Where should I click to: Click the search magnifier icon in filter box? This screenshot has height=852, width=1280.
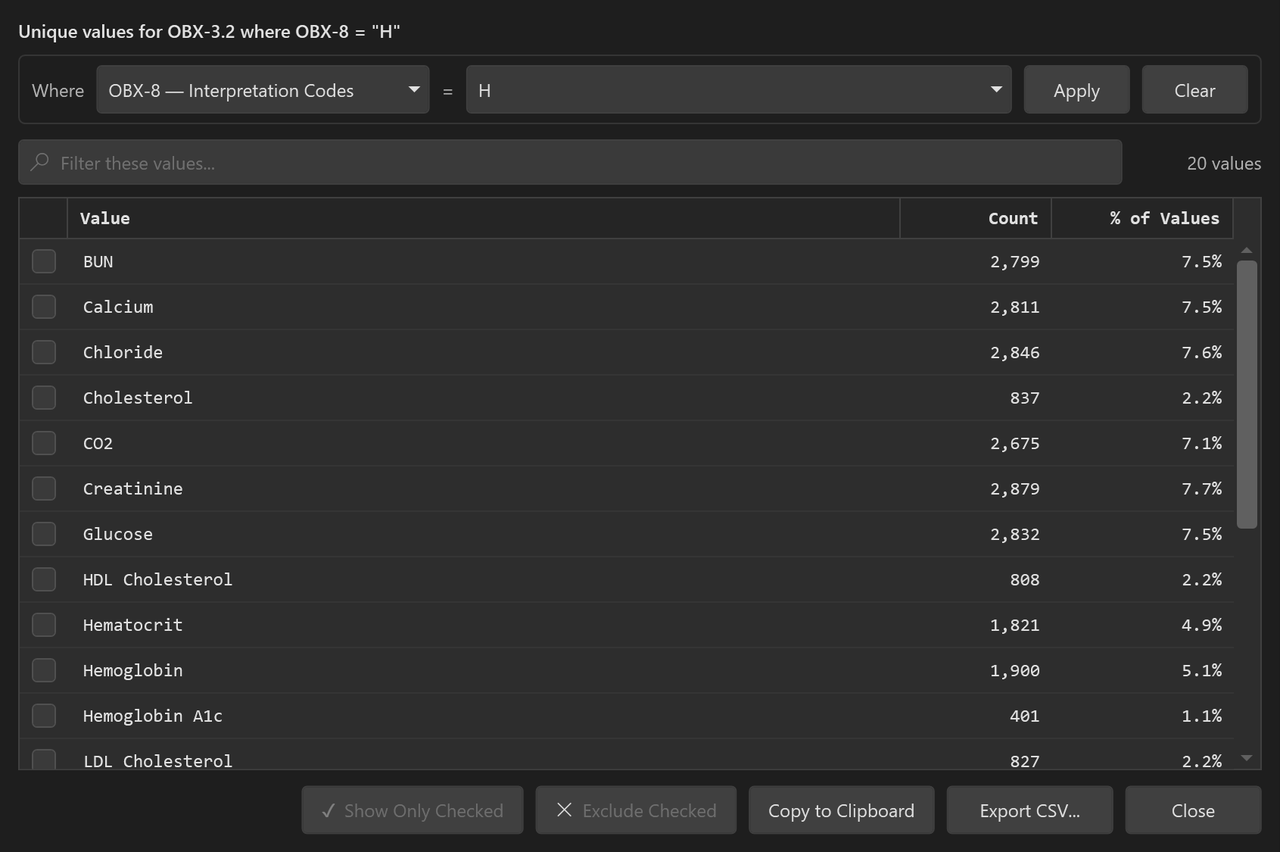40,162
